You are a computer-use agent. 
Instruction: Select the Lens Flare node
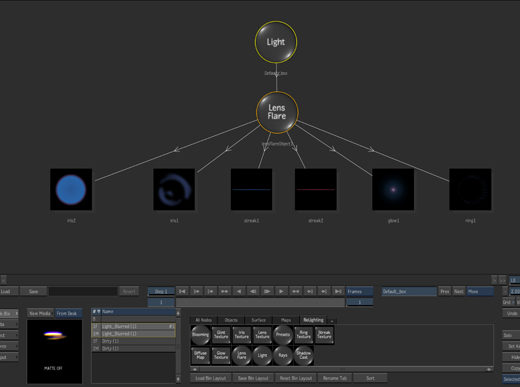point(277,112)
